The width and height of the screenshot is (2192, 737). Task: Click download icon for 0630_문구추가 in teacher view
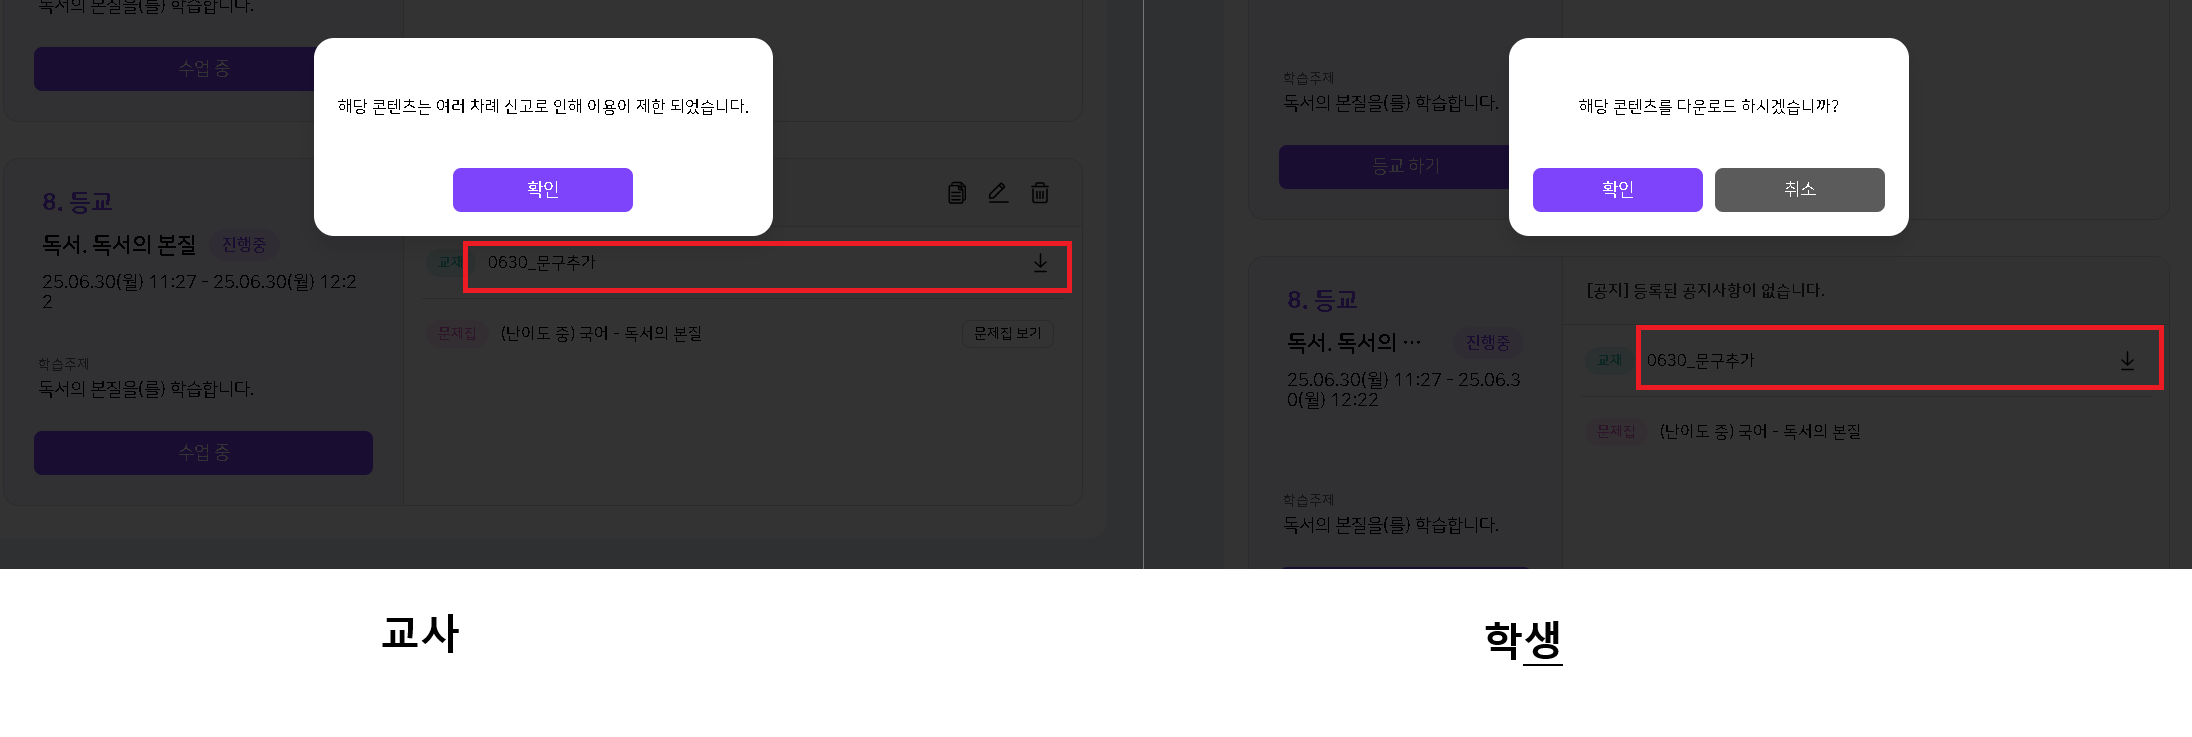[x=1040, y=263]
